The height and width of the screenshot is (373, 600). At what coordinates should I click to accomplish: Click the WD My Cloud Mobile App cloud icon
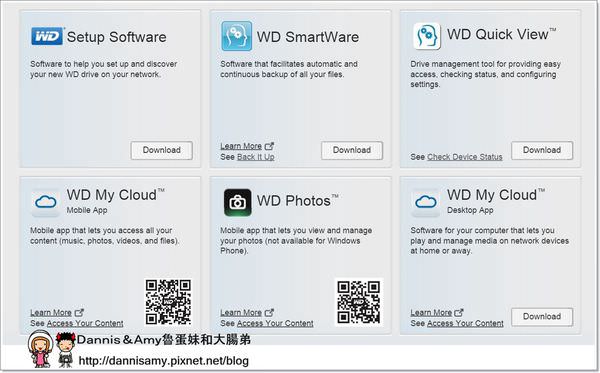(x=46, y=202)
